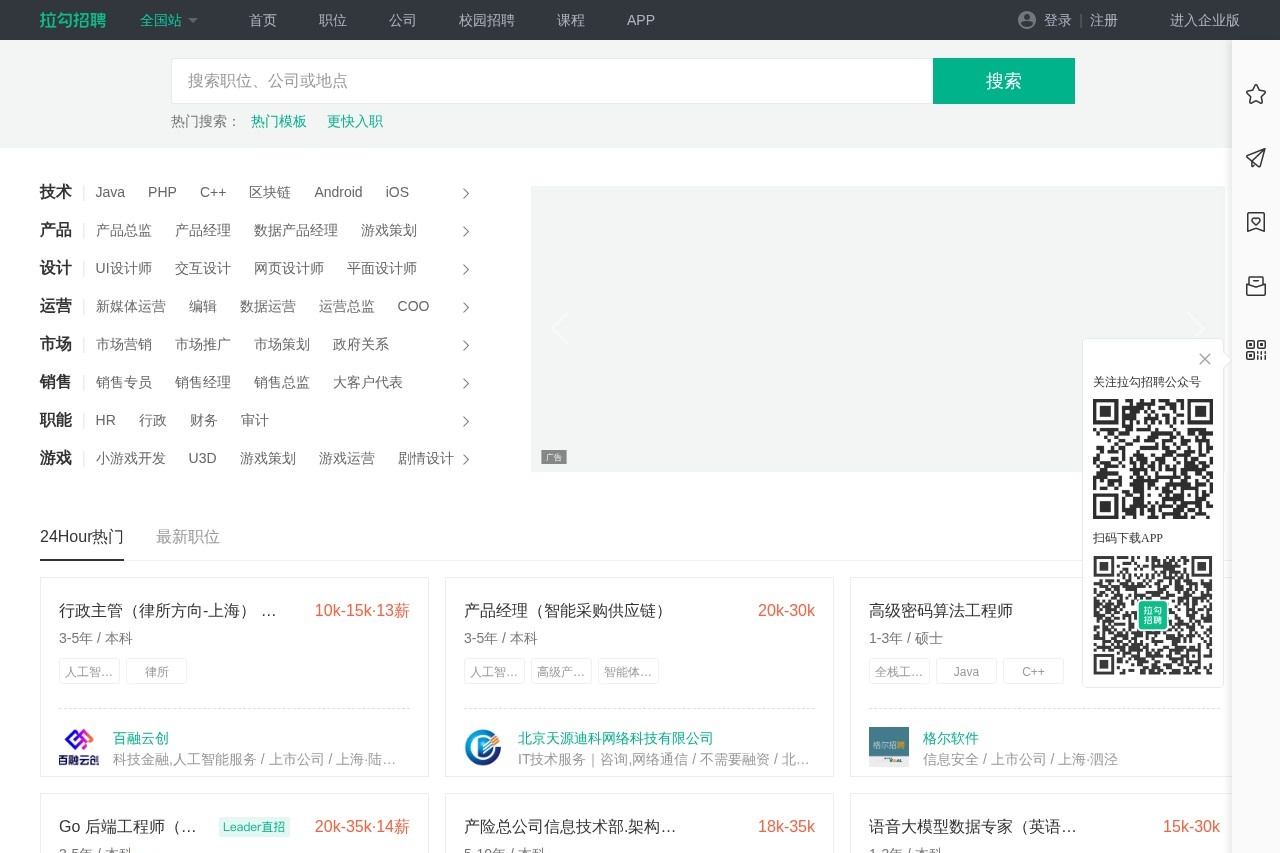Close the QR code popup
Screen dimensions: 1280x853
(1205, 359)
